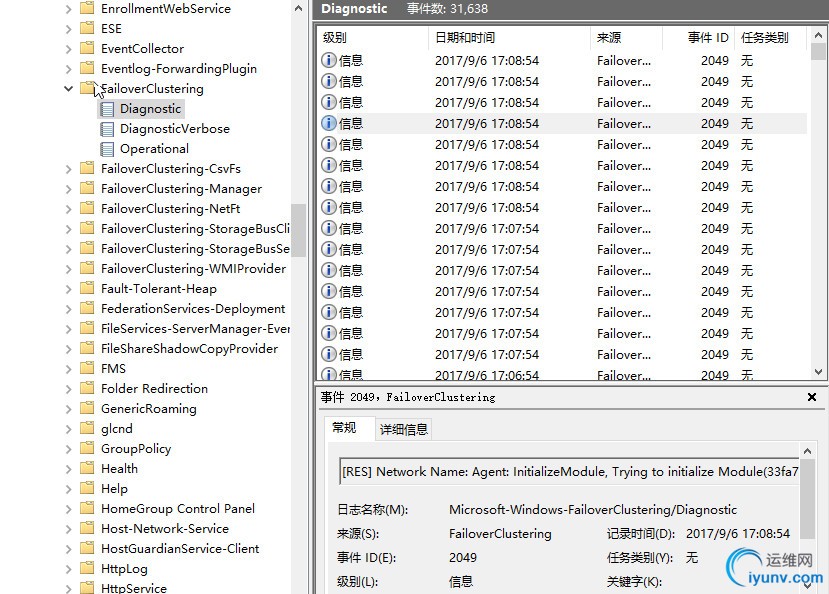The height and width of the screenshot is (594, 829).
Task: Close the event 2049 details pane
Action: (x=812, y=397)
